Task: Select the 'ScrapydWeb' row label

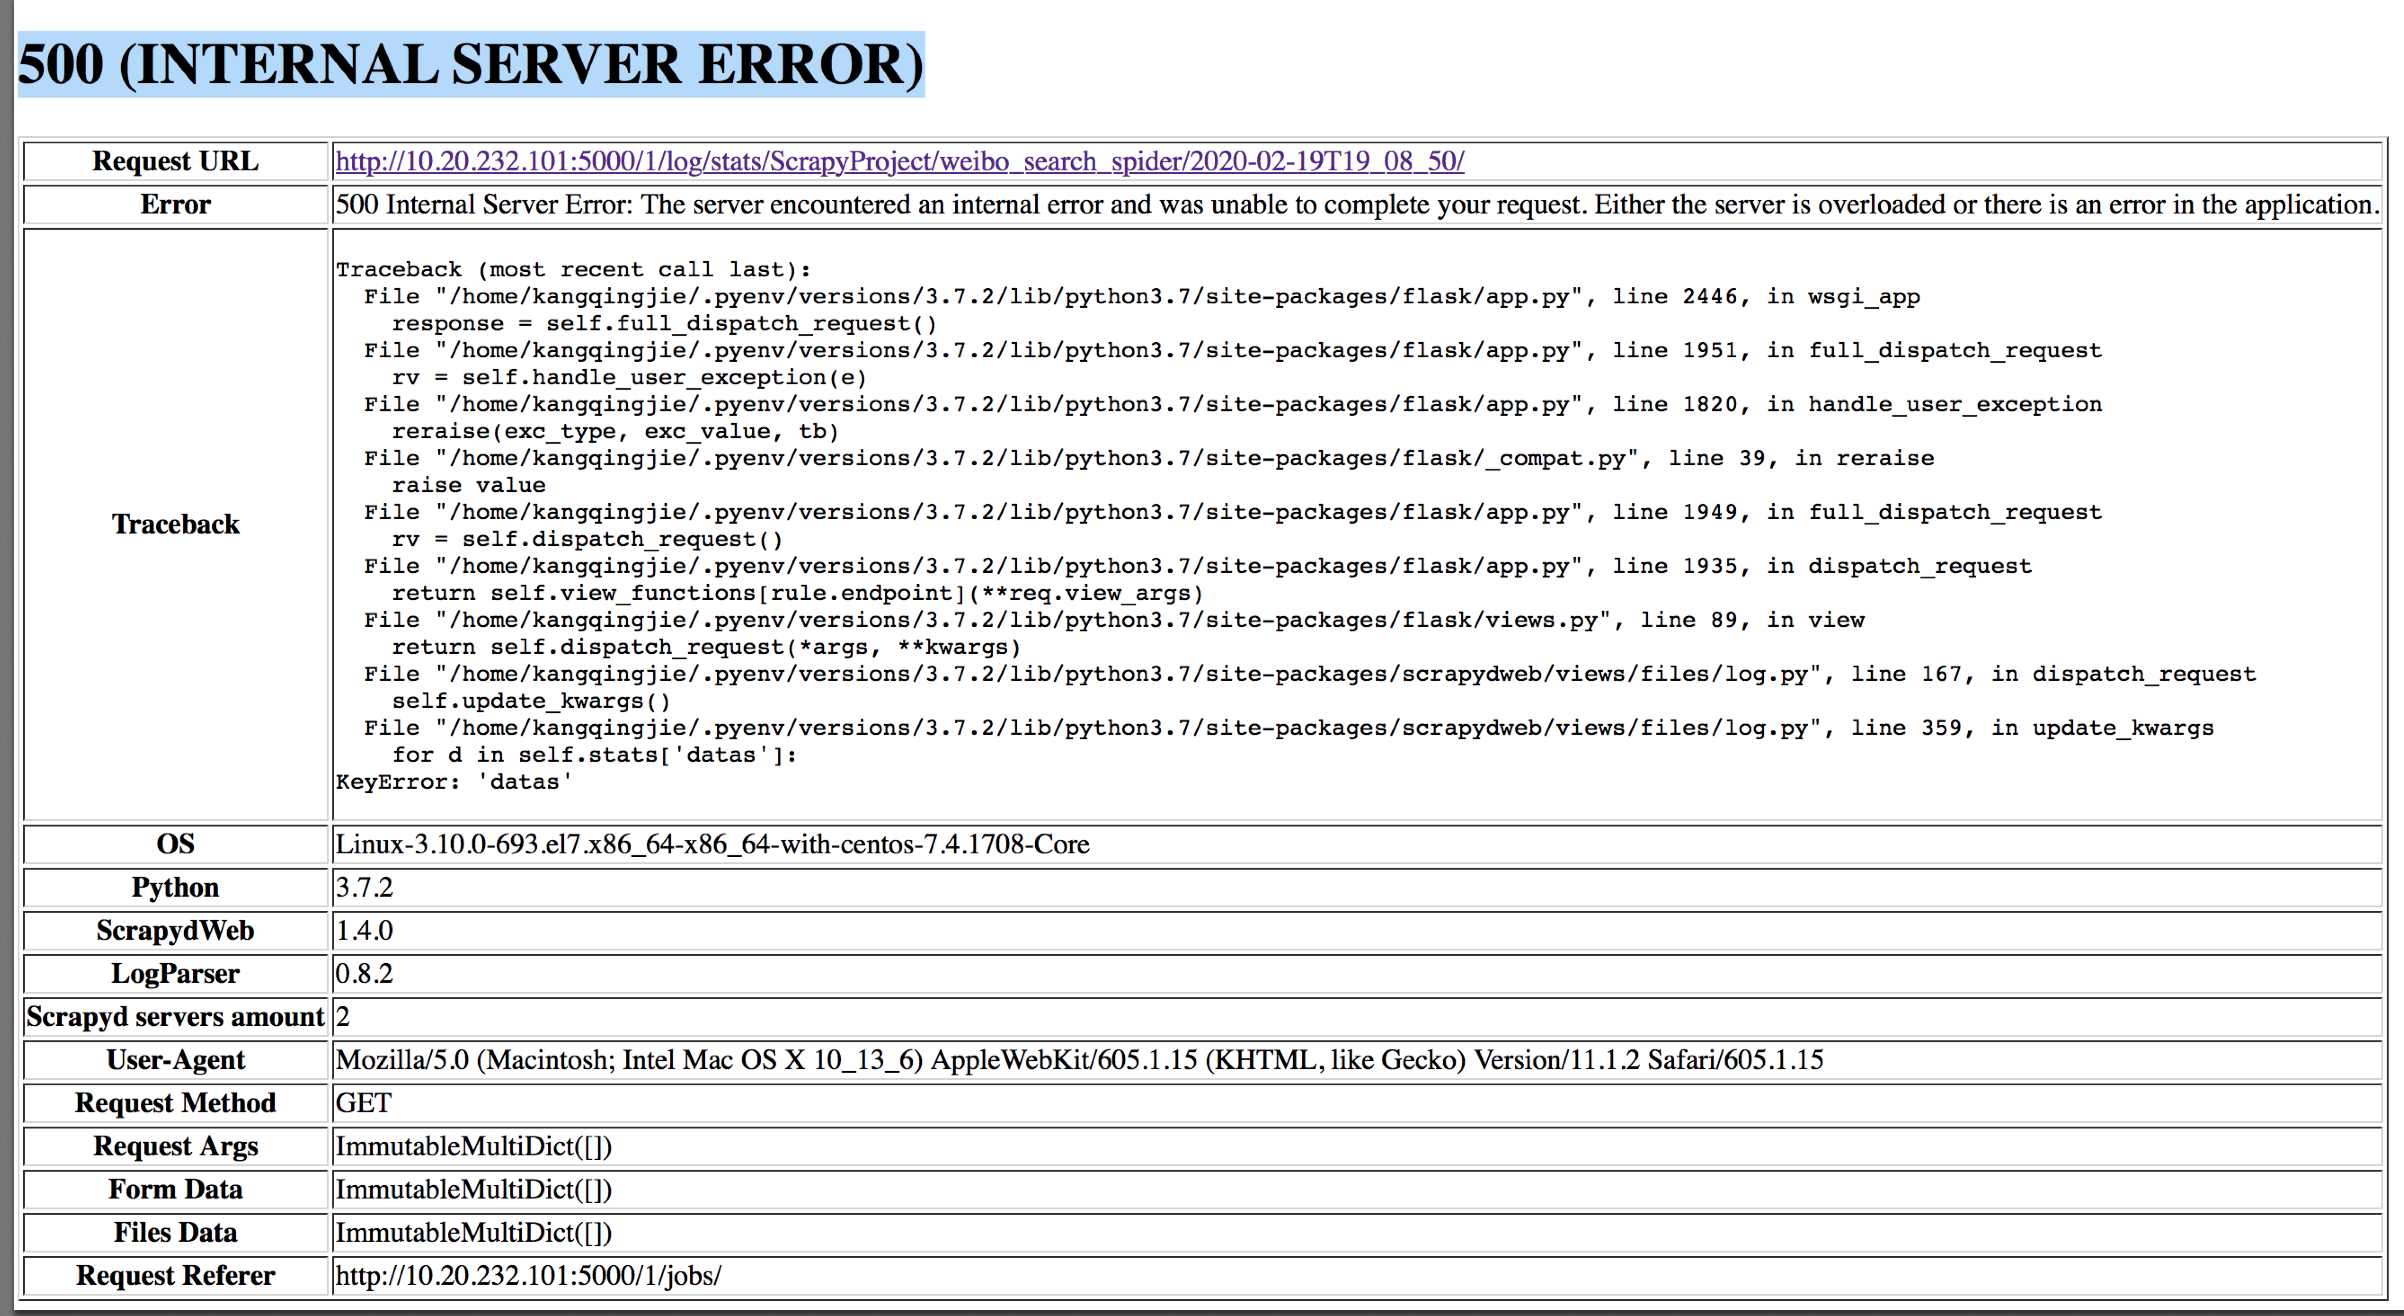Action: [x=176, y=930]
